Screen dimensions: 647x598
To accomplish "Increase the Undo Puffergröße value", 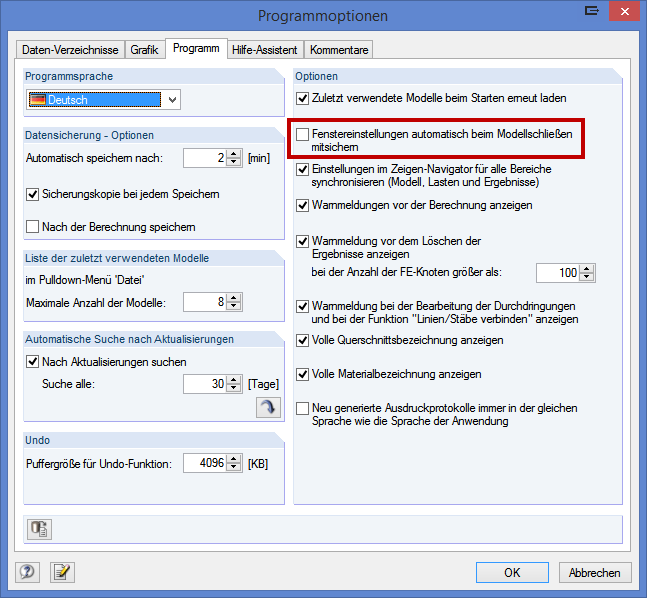I will [x=234, y=459].
